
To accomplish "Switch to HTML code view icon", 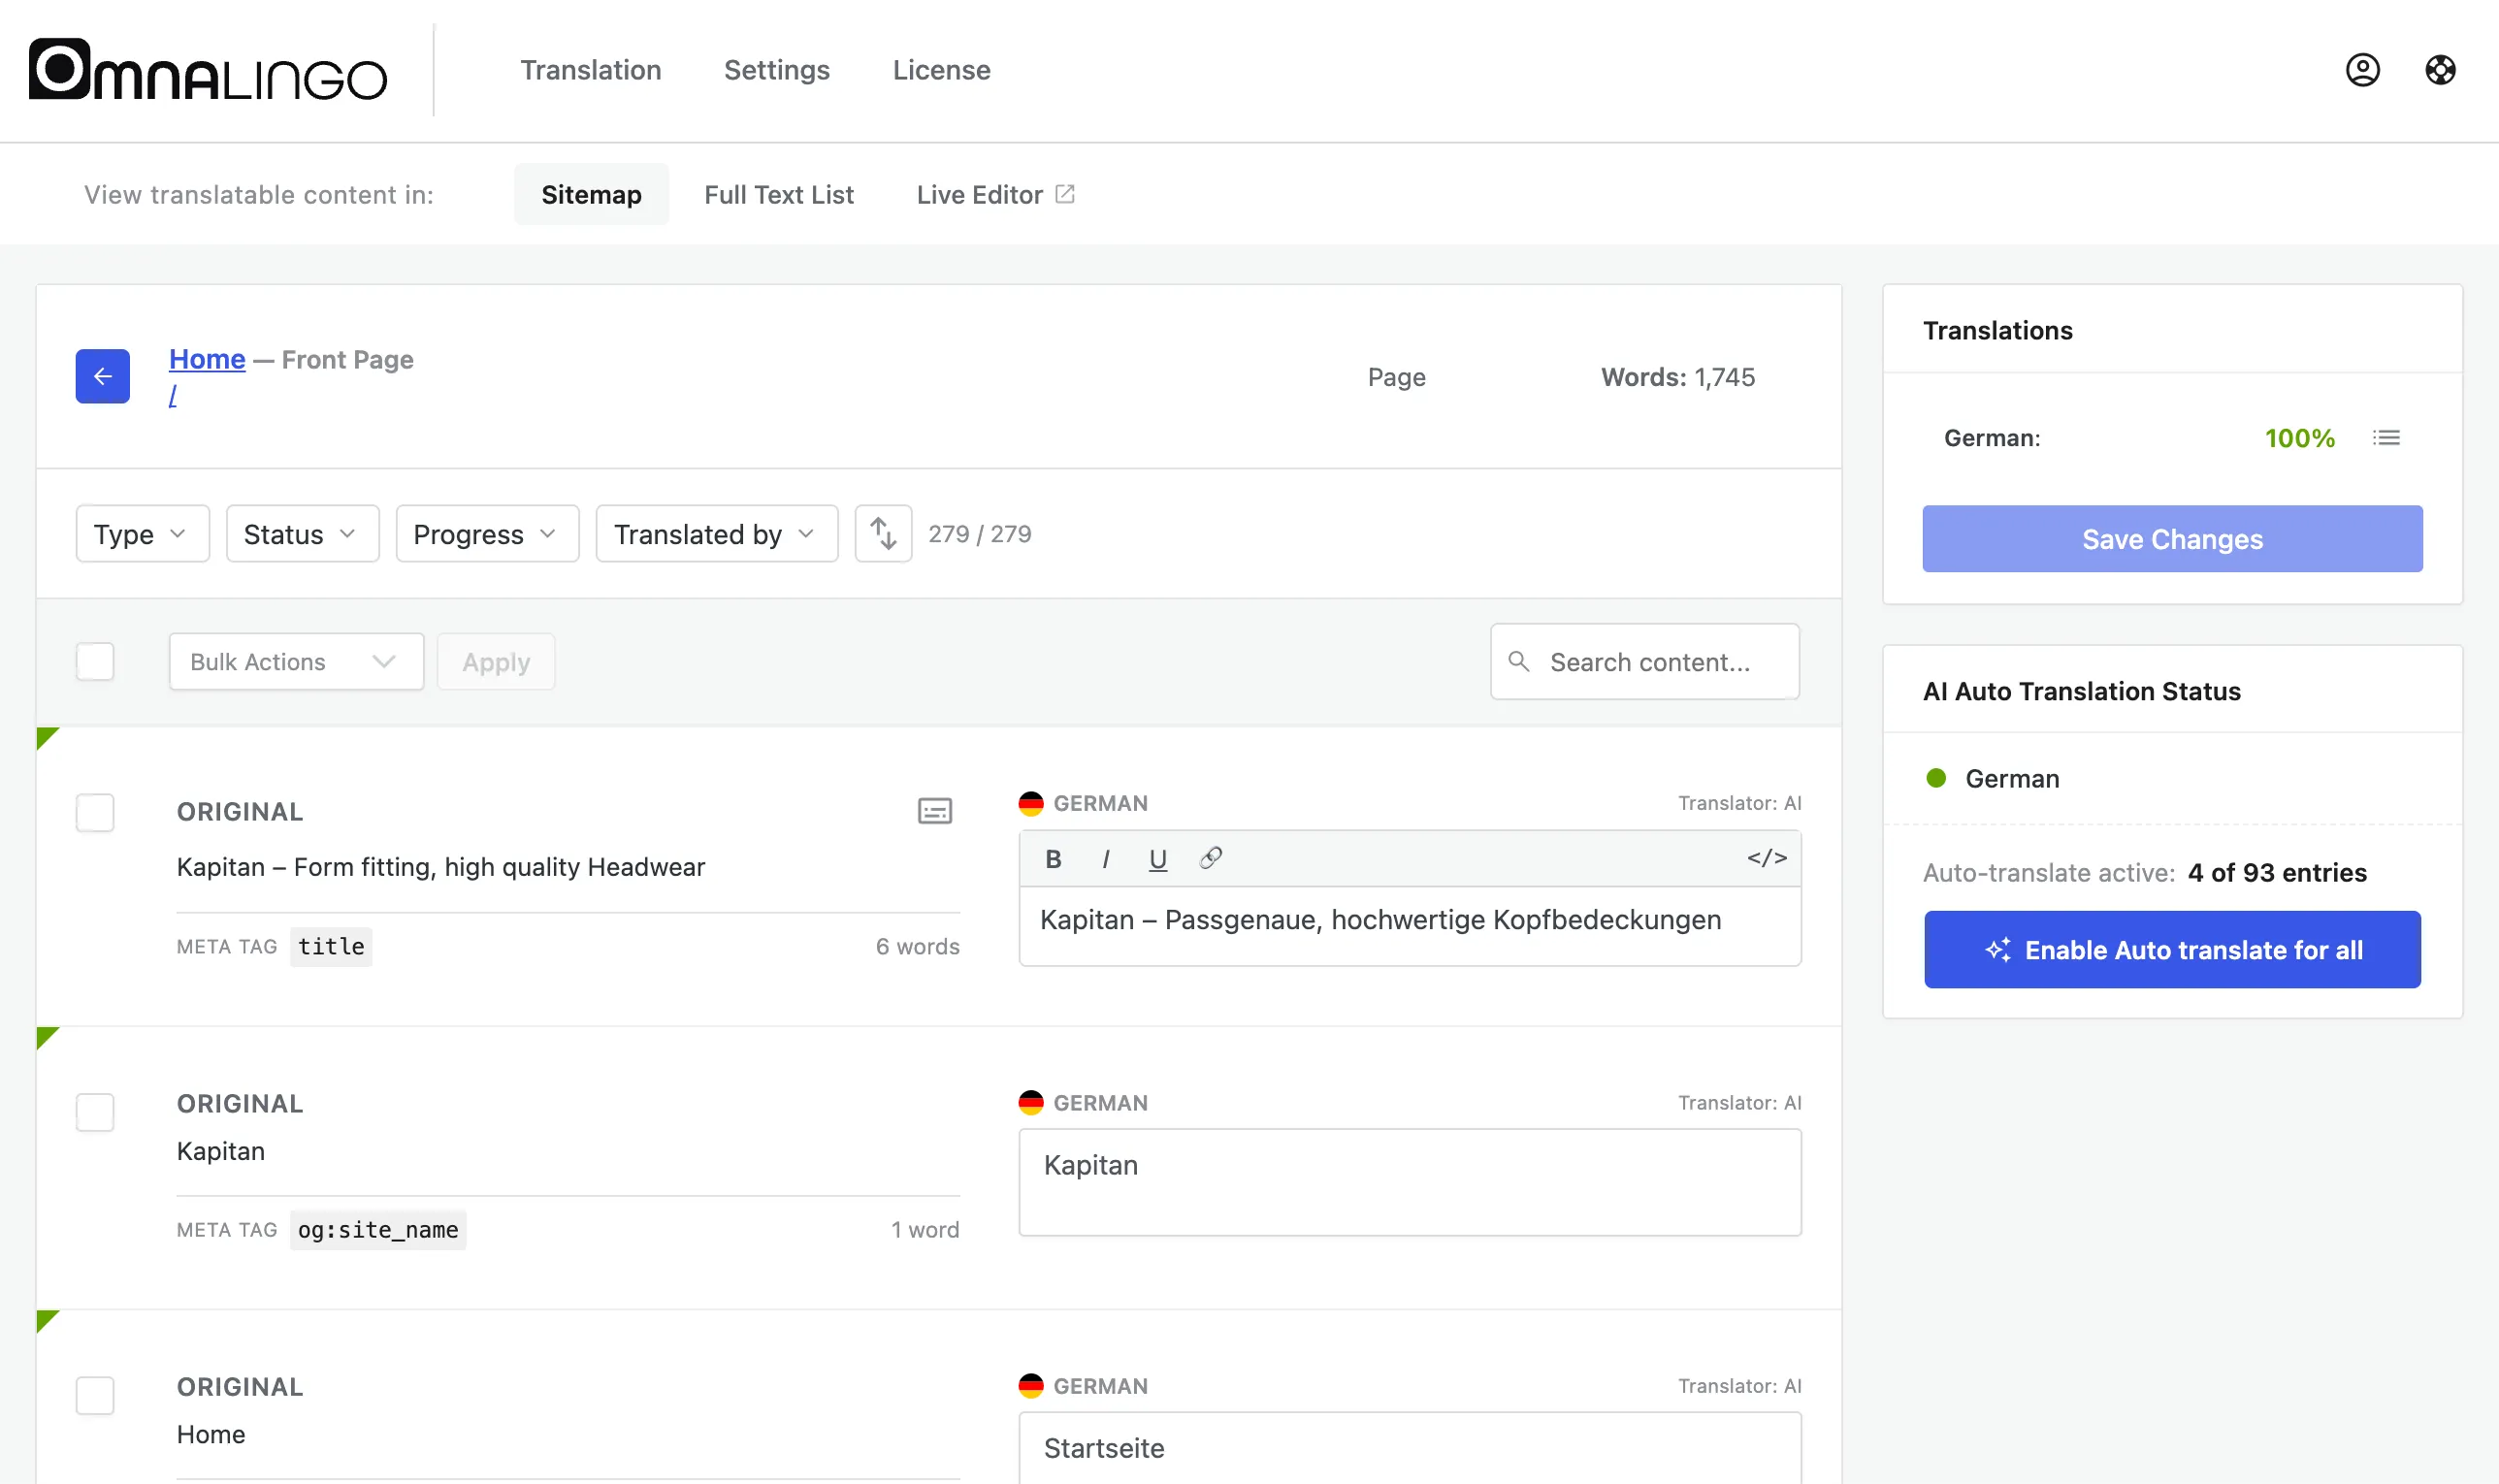I will pos(1766,858).
